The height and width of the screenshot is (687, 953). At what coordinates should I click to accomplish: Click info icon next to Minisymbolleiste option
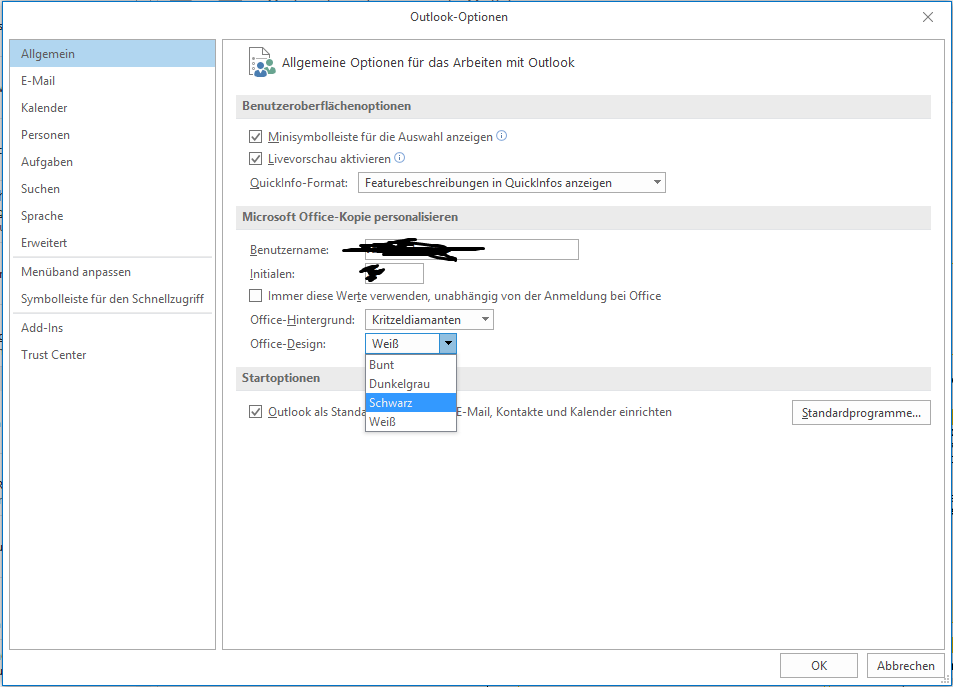click(501, 136)
